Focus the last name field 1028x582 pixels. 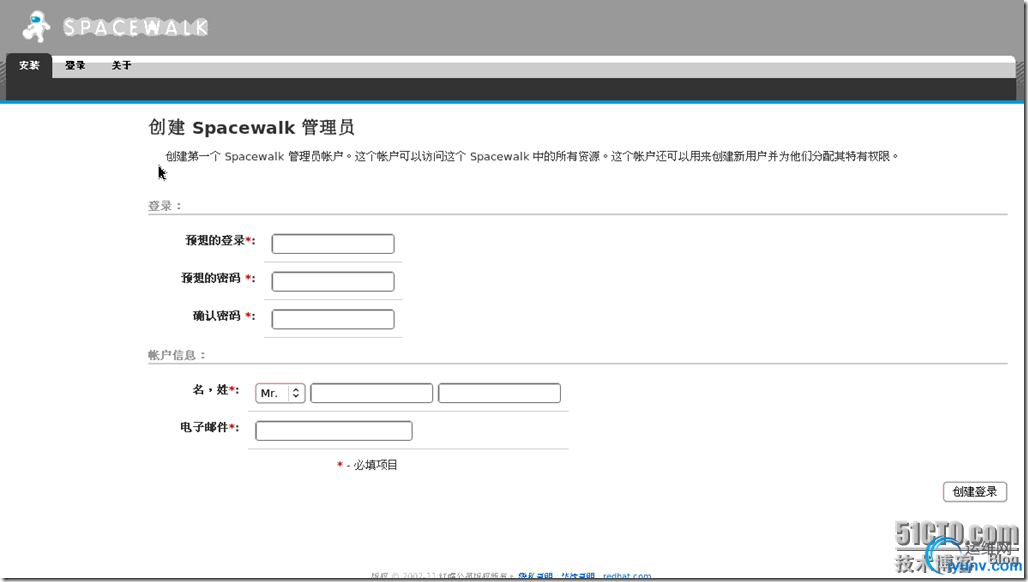click(x=499, y=393)
